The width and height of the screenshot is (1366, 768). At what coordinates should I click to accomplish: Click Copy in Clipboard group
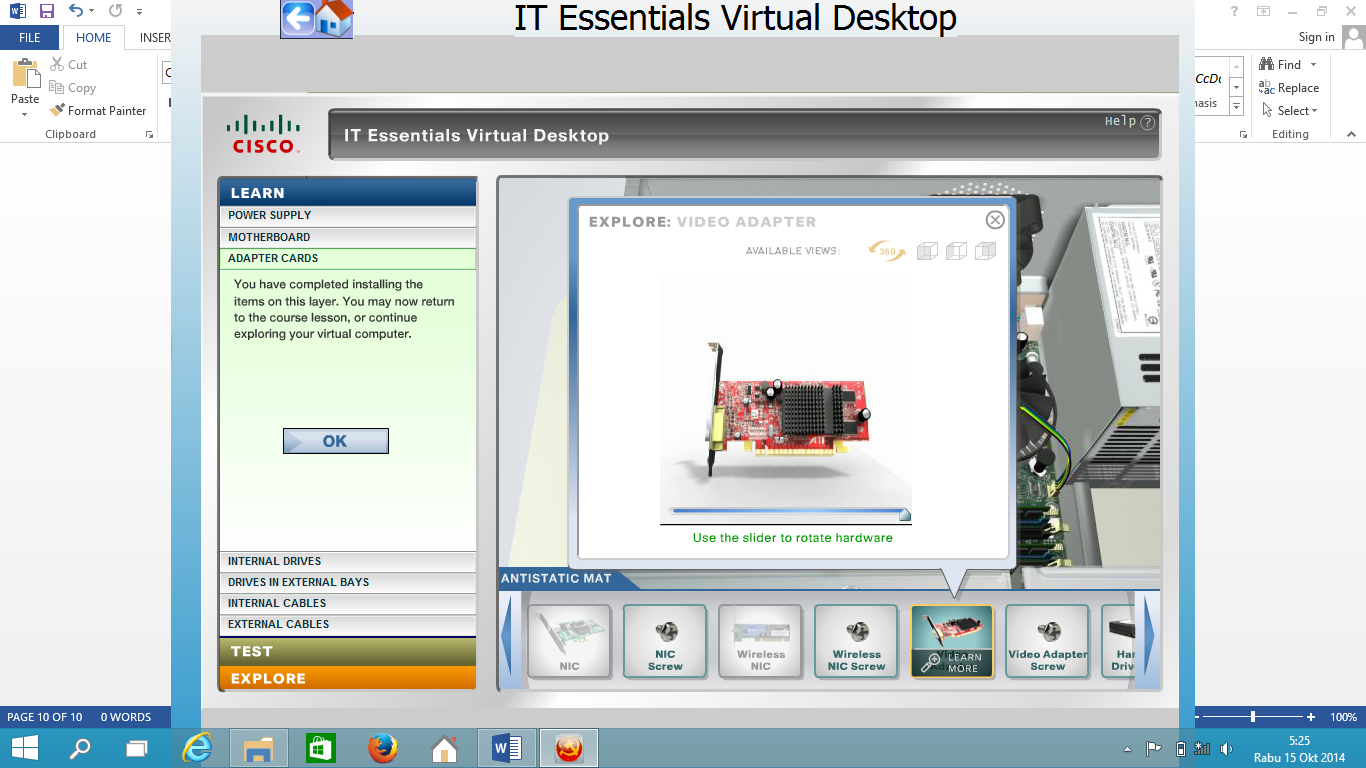(72, 88)
